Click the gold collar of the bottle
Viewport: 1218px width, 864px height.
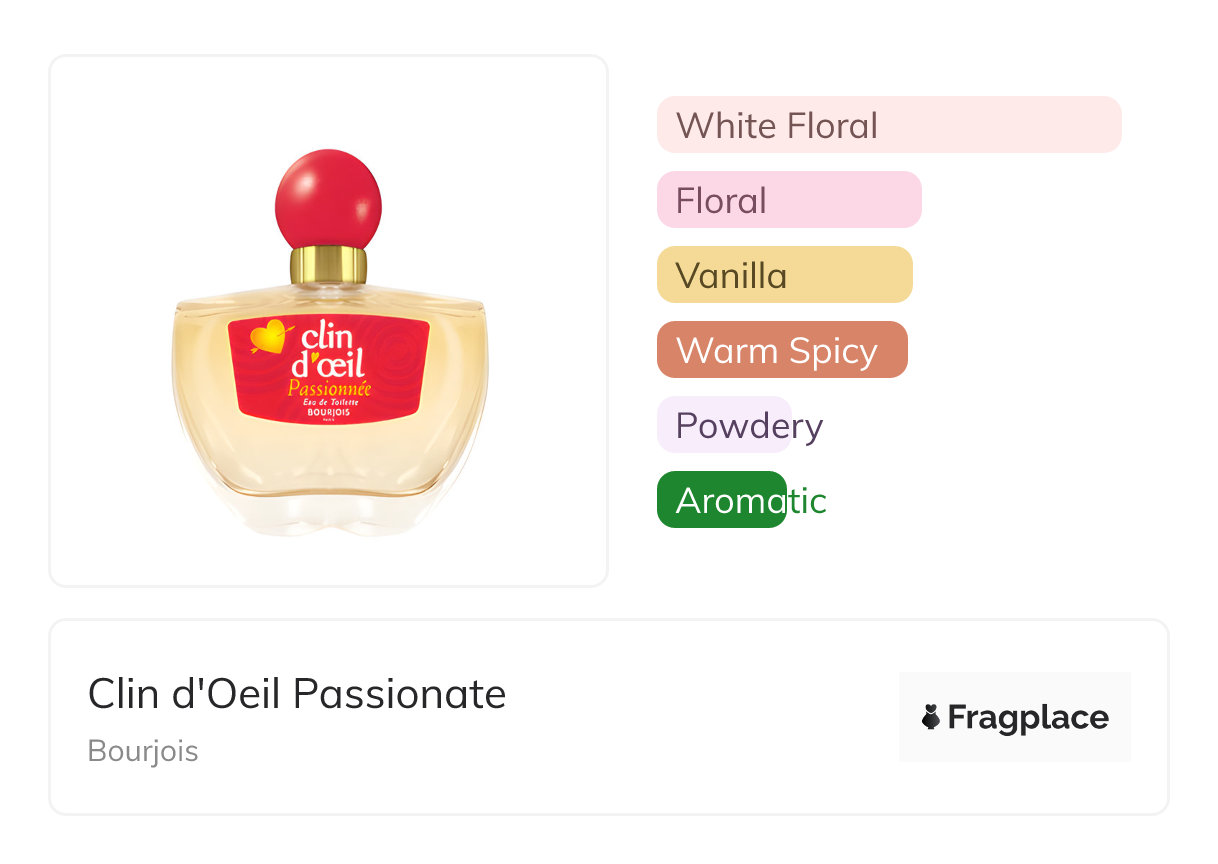pos(328,265)
